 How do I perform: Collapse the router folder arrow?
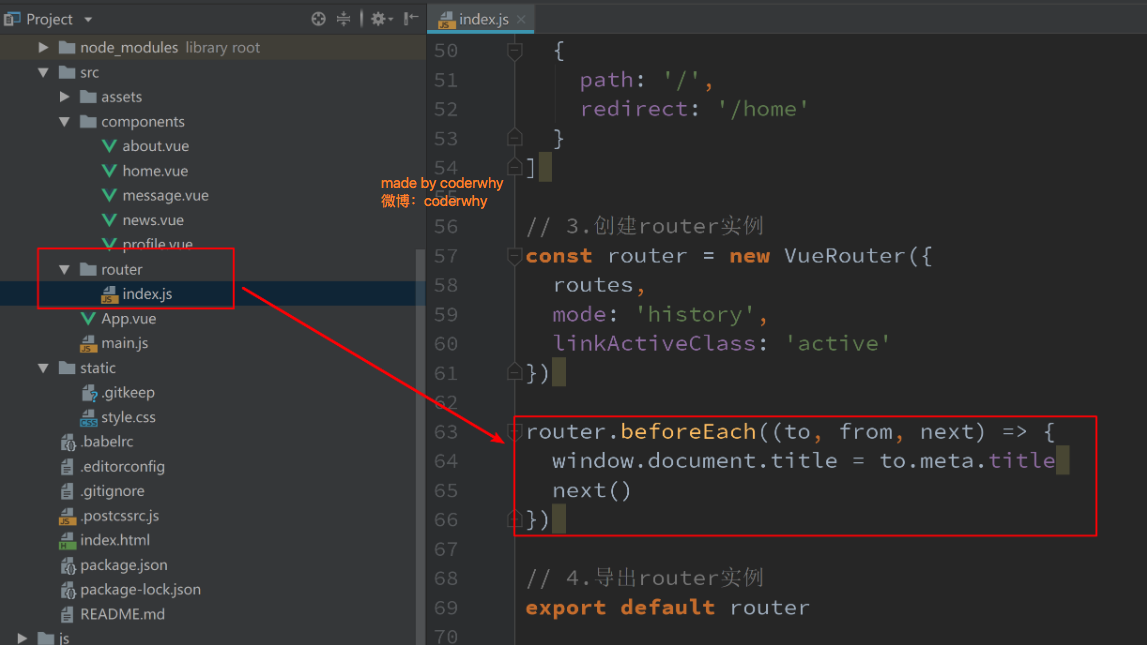[x=64, y=269]
